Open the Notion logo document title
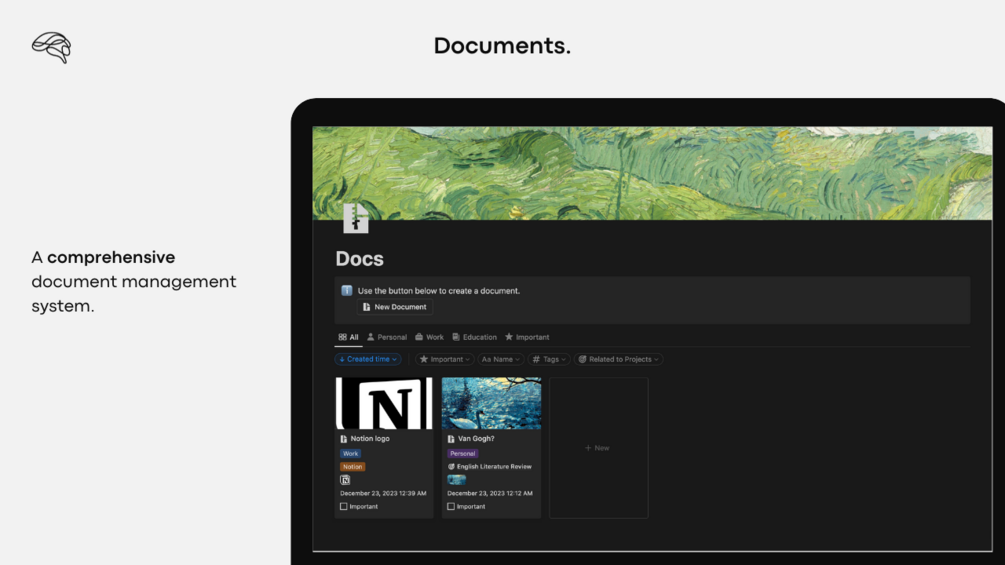The image size is (1005, 565). (370, 439)
